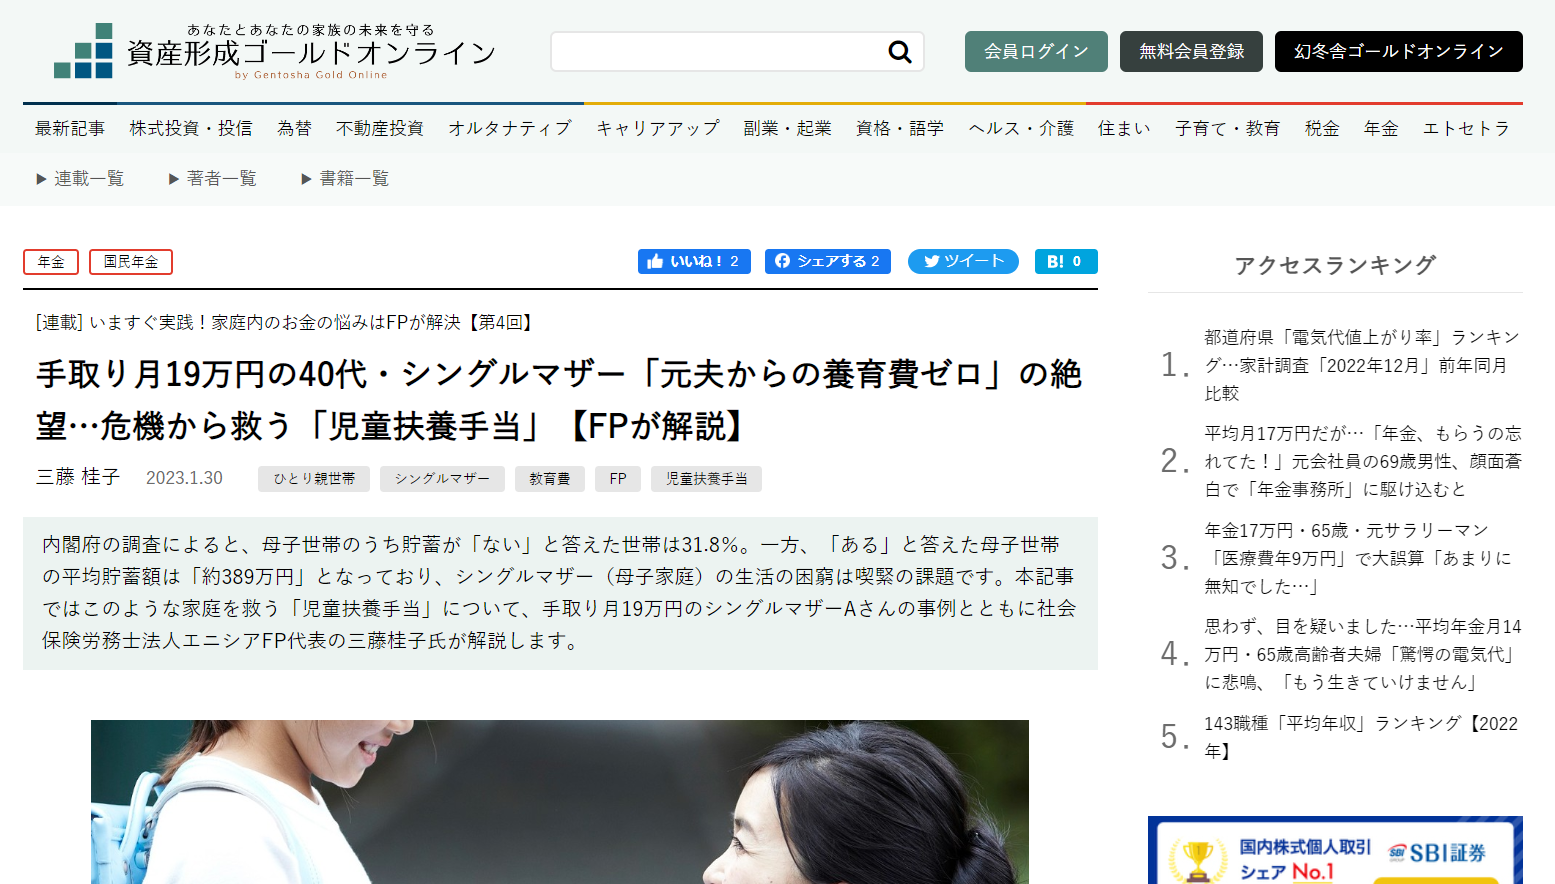This screenshot has height=884, width=1555.
Task: Open the 著者一覧 link
Action: click(x=213, y=178)
